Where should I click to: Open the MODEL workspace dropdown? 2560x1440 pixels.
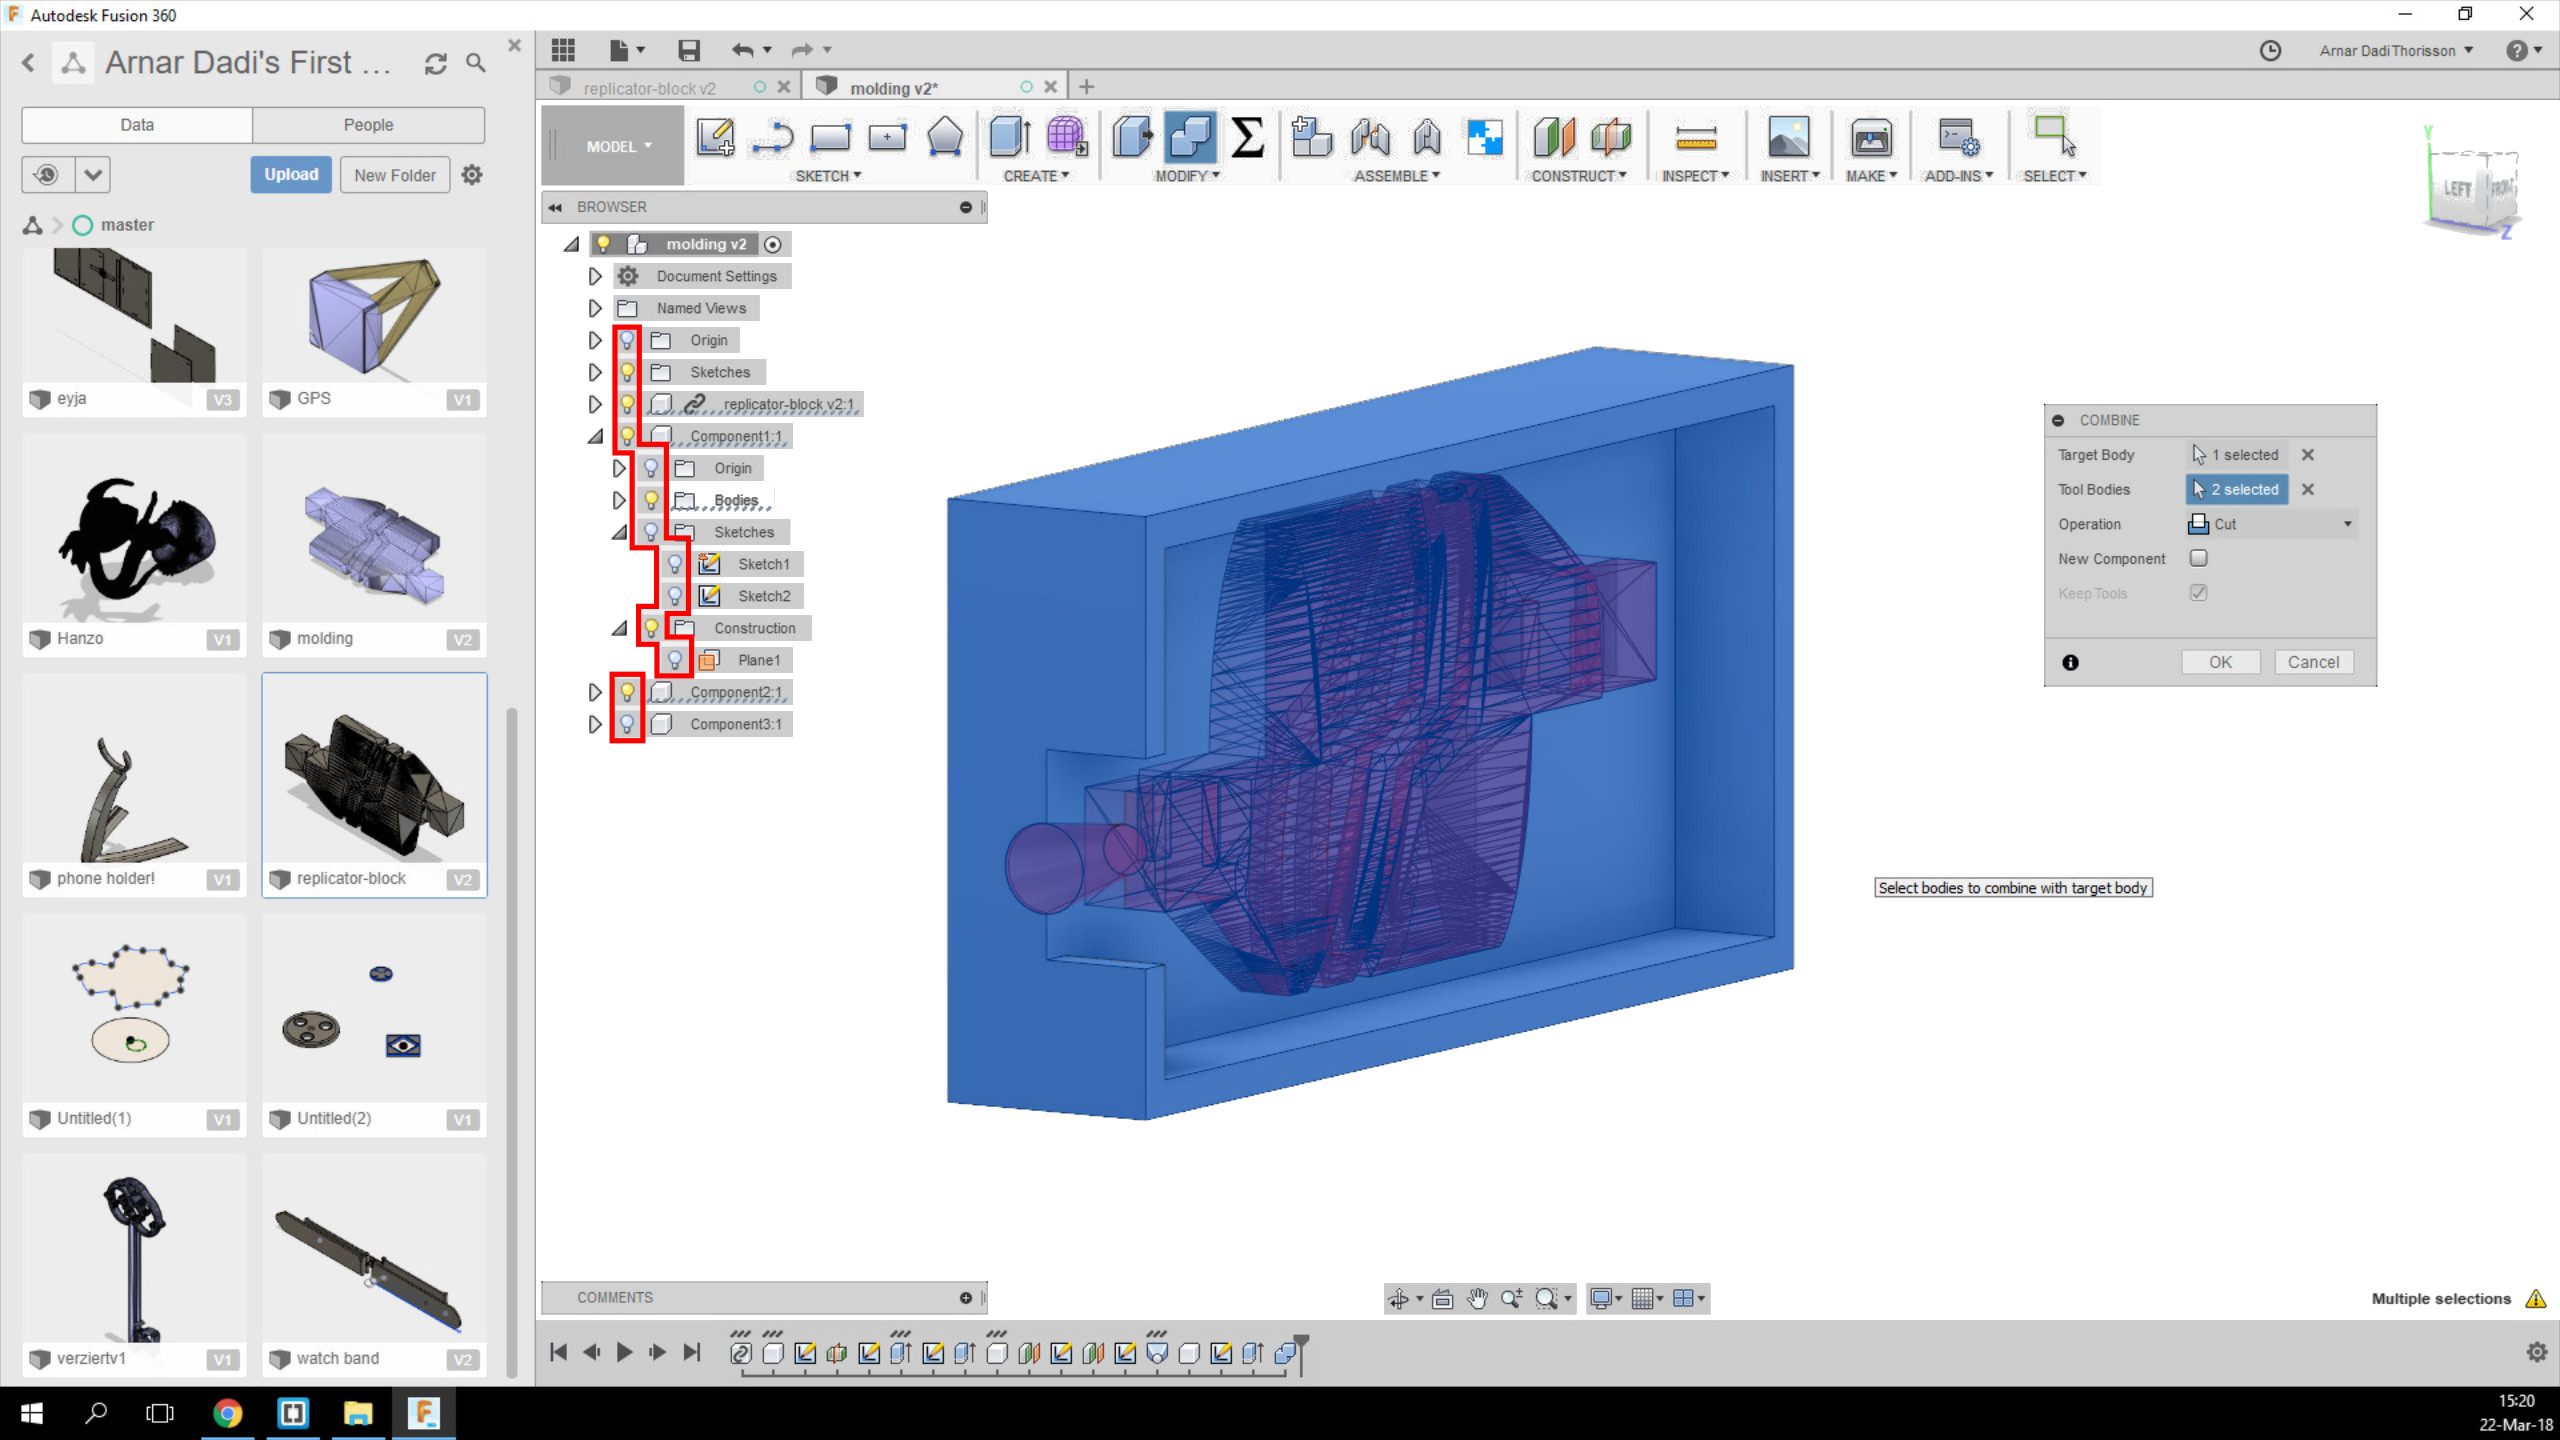point(618,146)
